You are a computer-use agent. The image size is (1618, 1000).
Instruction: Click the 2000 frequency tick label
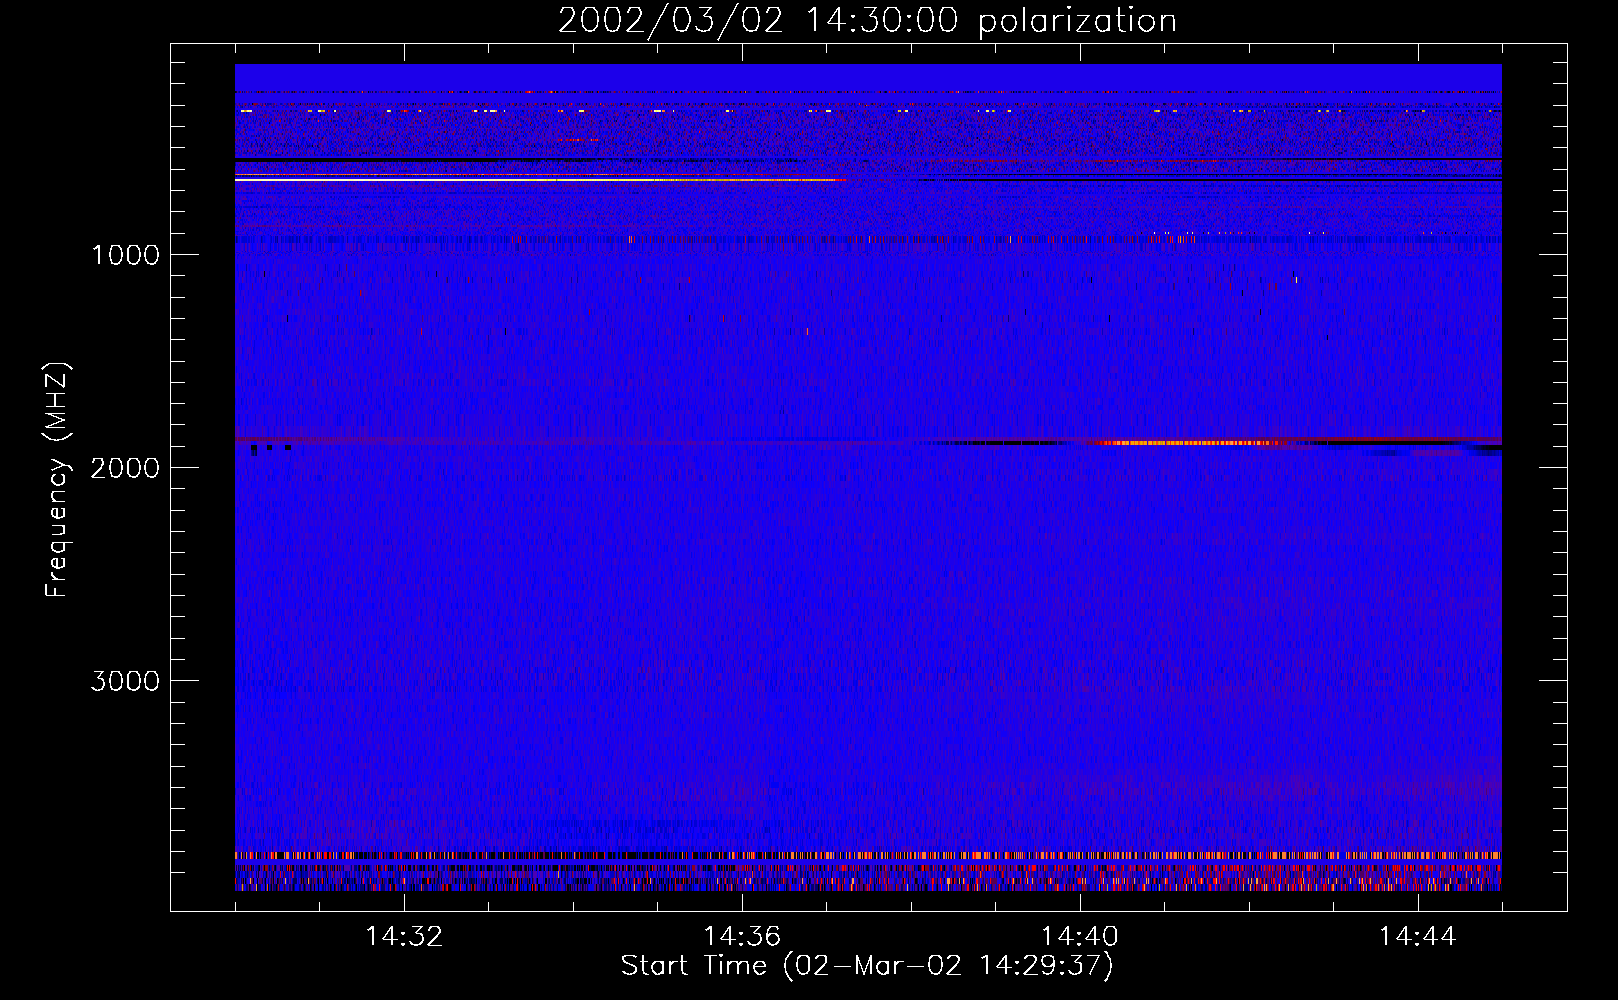click(125, 468)
